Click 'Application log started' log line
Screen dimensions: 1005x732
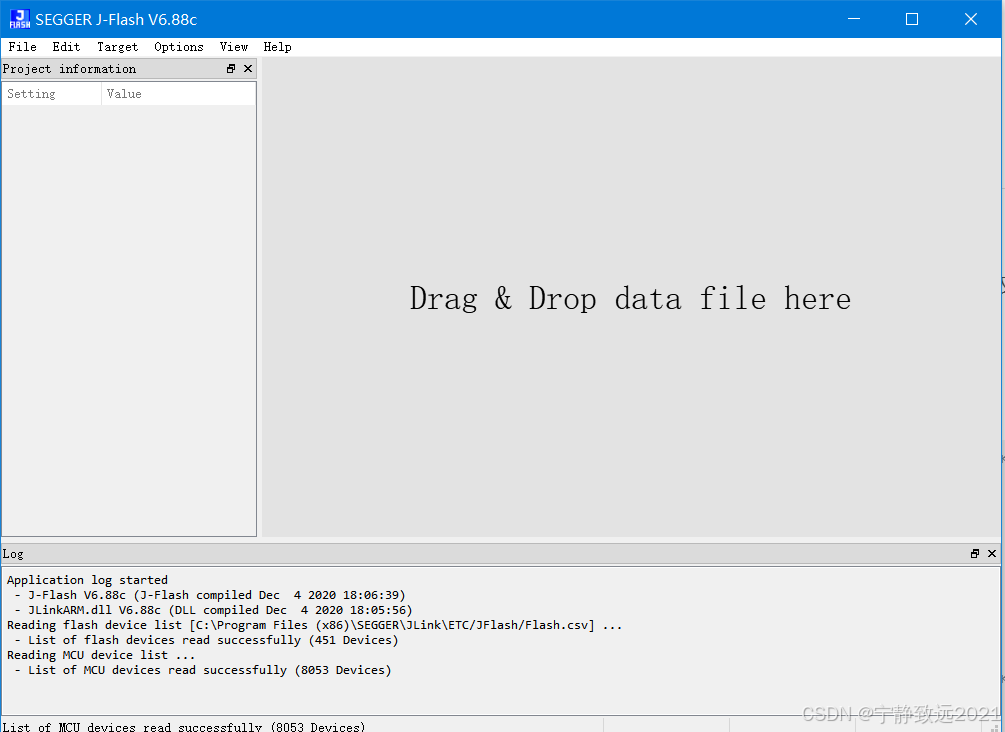87,580
